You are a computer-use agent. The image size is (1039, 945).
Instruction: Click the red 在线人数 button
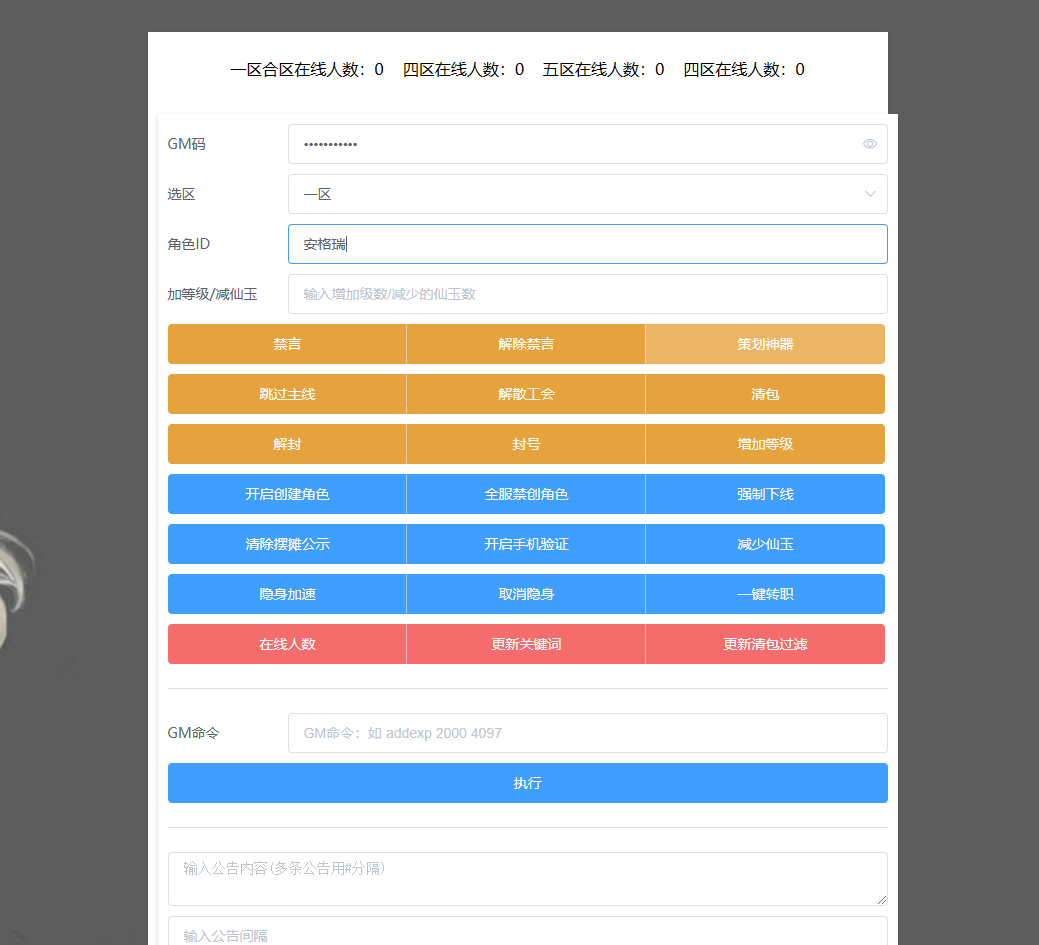click(287, 644)
